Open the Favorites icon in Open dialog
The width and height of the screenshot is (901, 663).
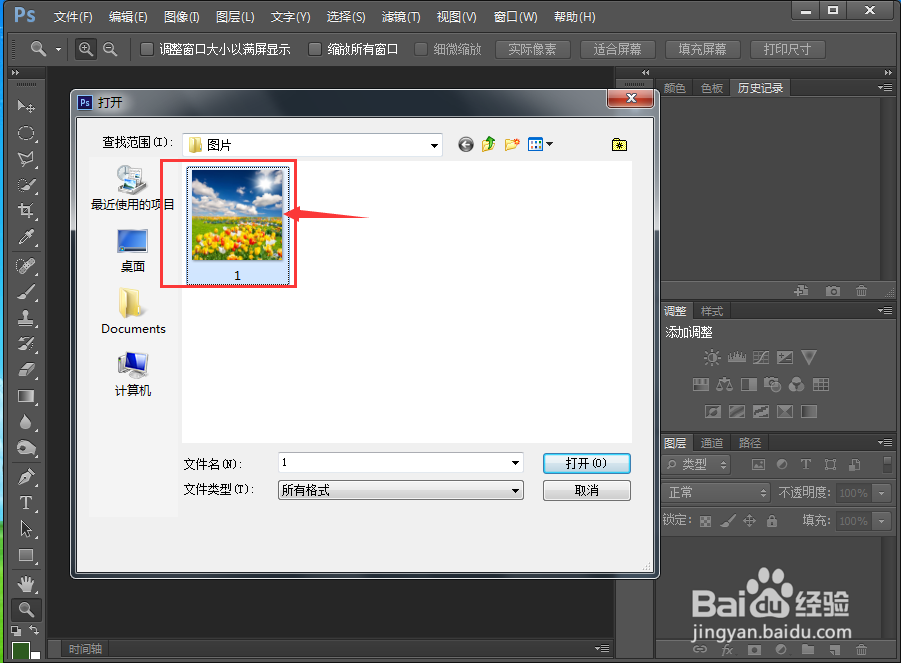tap(619, 144)
